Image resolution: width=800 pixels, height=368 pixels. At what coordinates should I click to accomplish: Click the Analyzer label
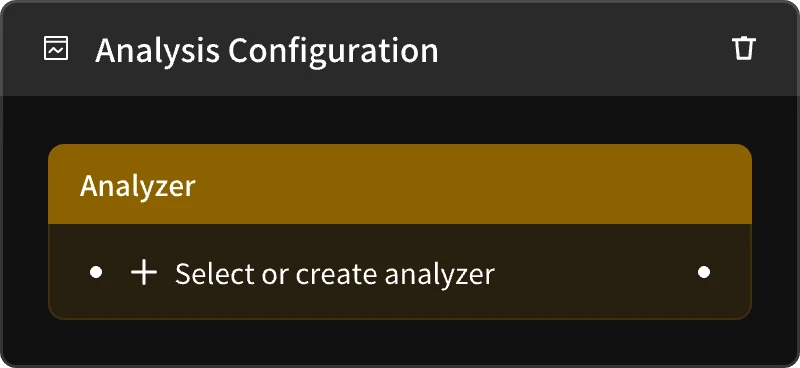pyautogui.click(x=138, y=186)
